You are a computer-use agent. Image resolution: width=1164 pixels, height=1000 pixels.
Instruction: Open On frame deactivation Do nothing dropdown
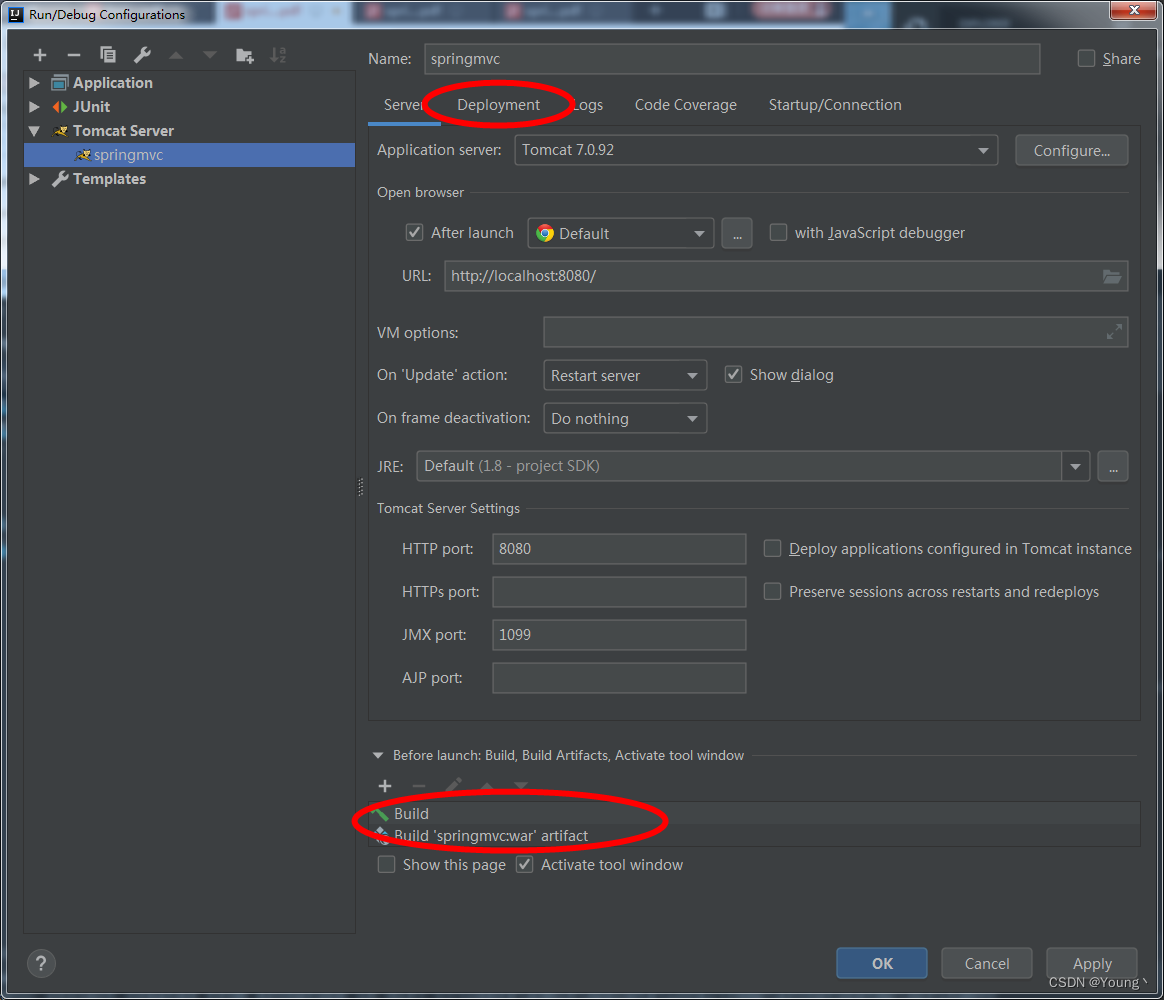click(x=625, y=419)
